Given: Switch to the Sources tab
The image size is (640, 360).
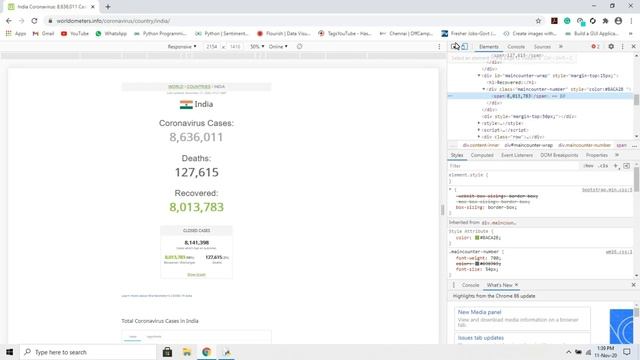Looking at the screenshot, I should pyautogui.click(x=542, y=47).
